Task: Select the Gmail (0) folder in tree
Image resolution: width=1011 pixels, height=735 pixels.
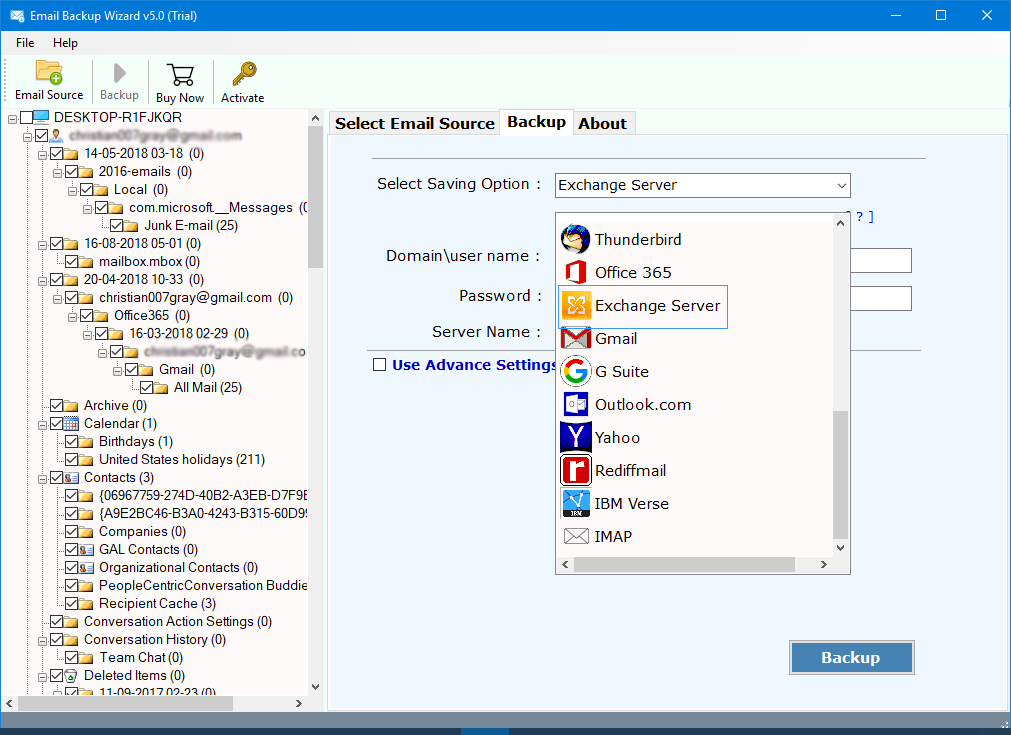Action: pos(187,369)
